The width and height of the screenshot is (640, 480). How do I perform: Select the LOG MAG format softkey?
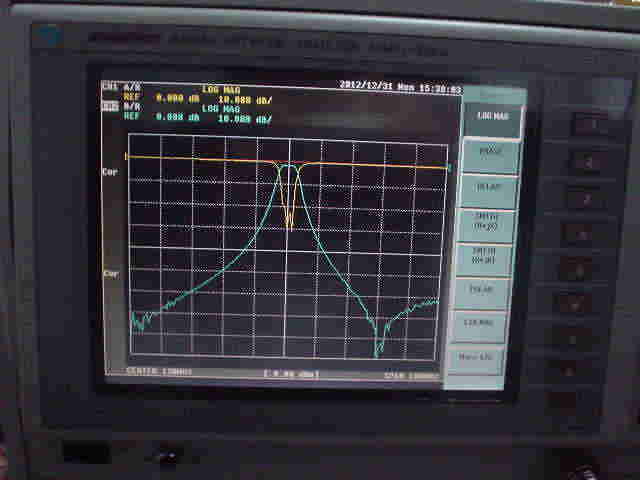click(485, 117)
